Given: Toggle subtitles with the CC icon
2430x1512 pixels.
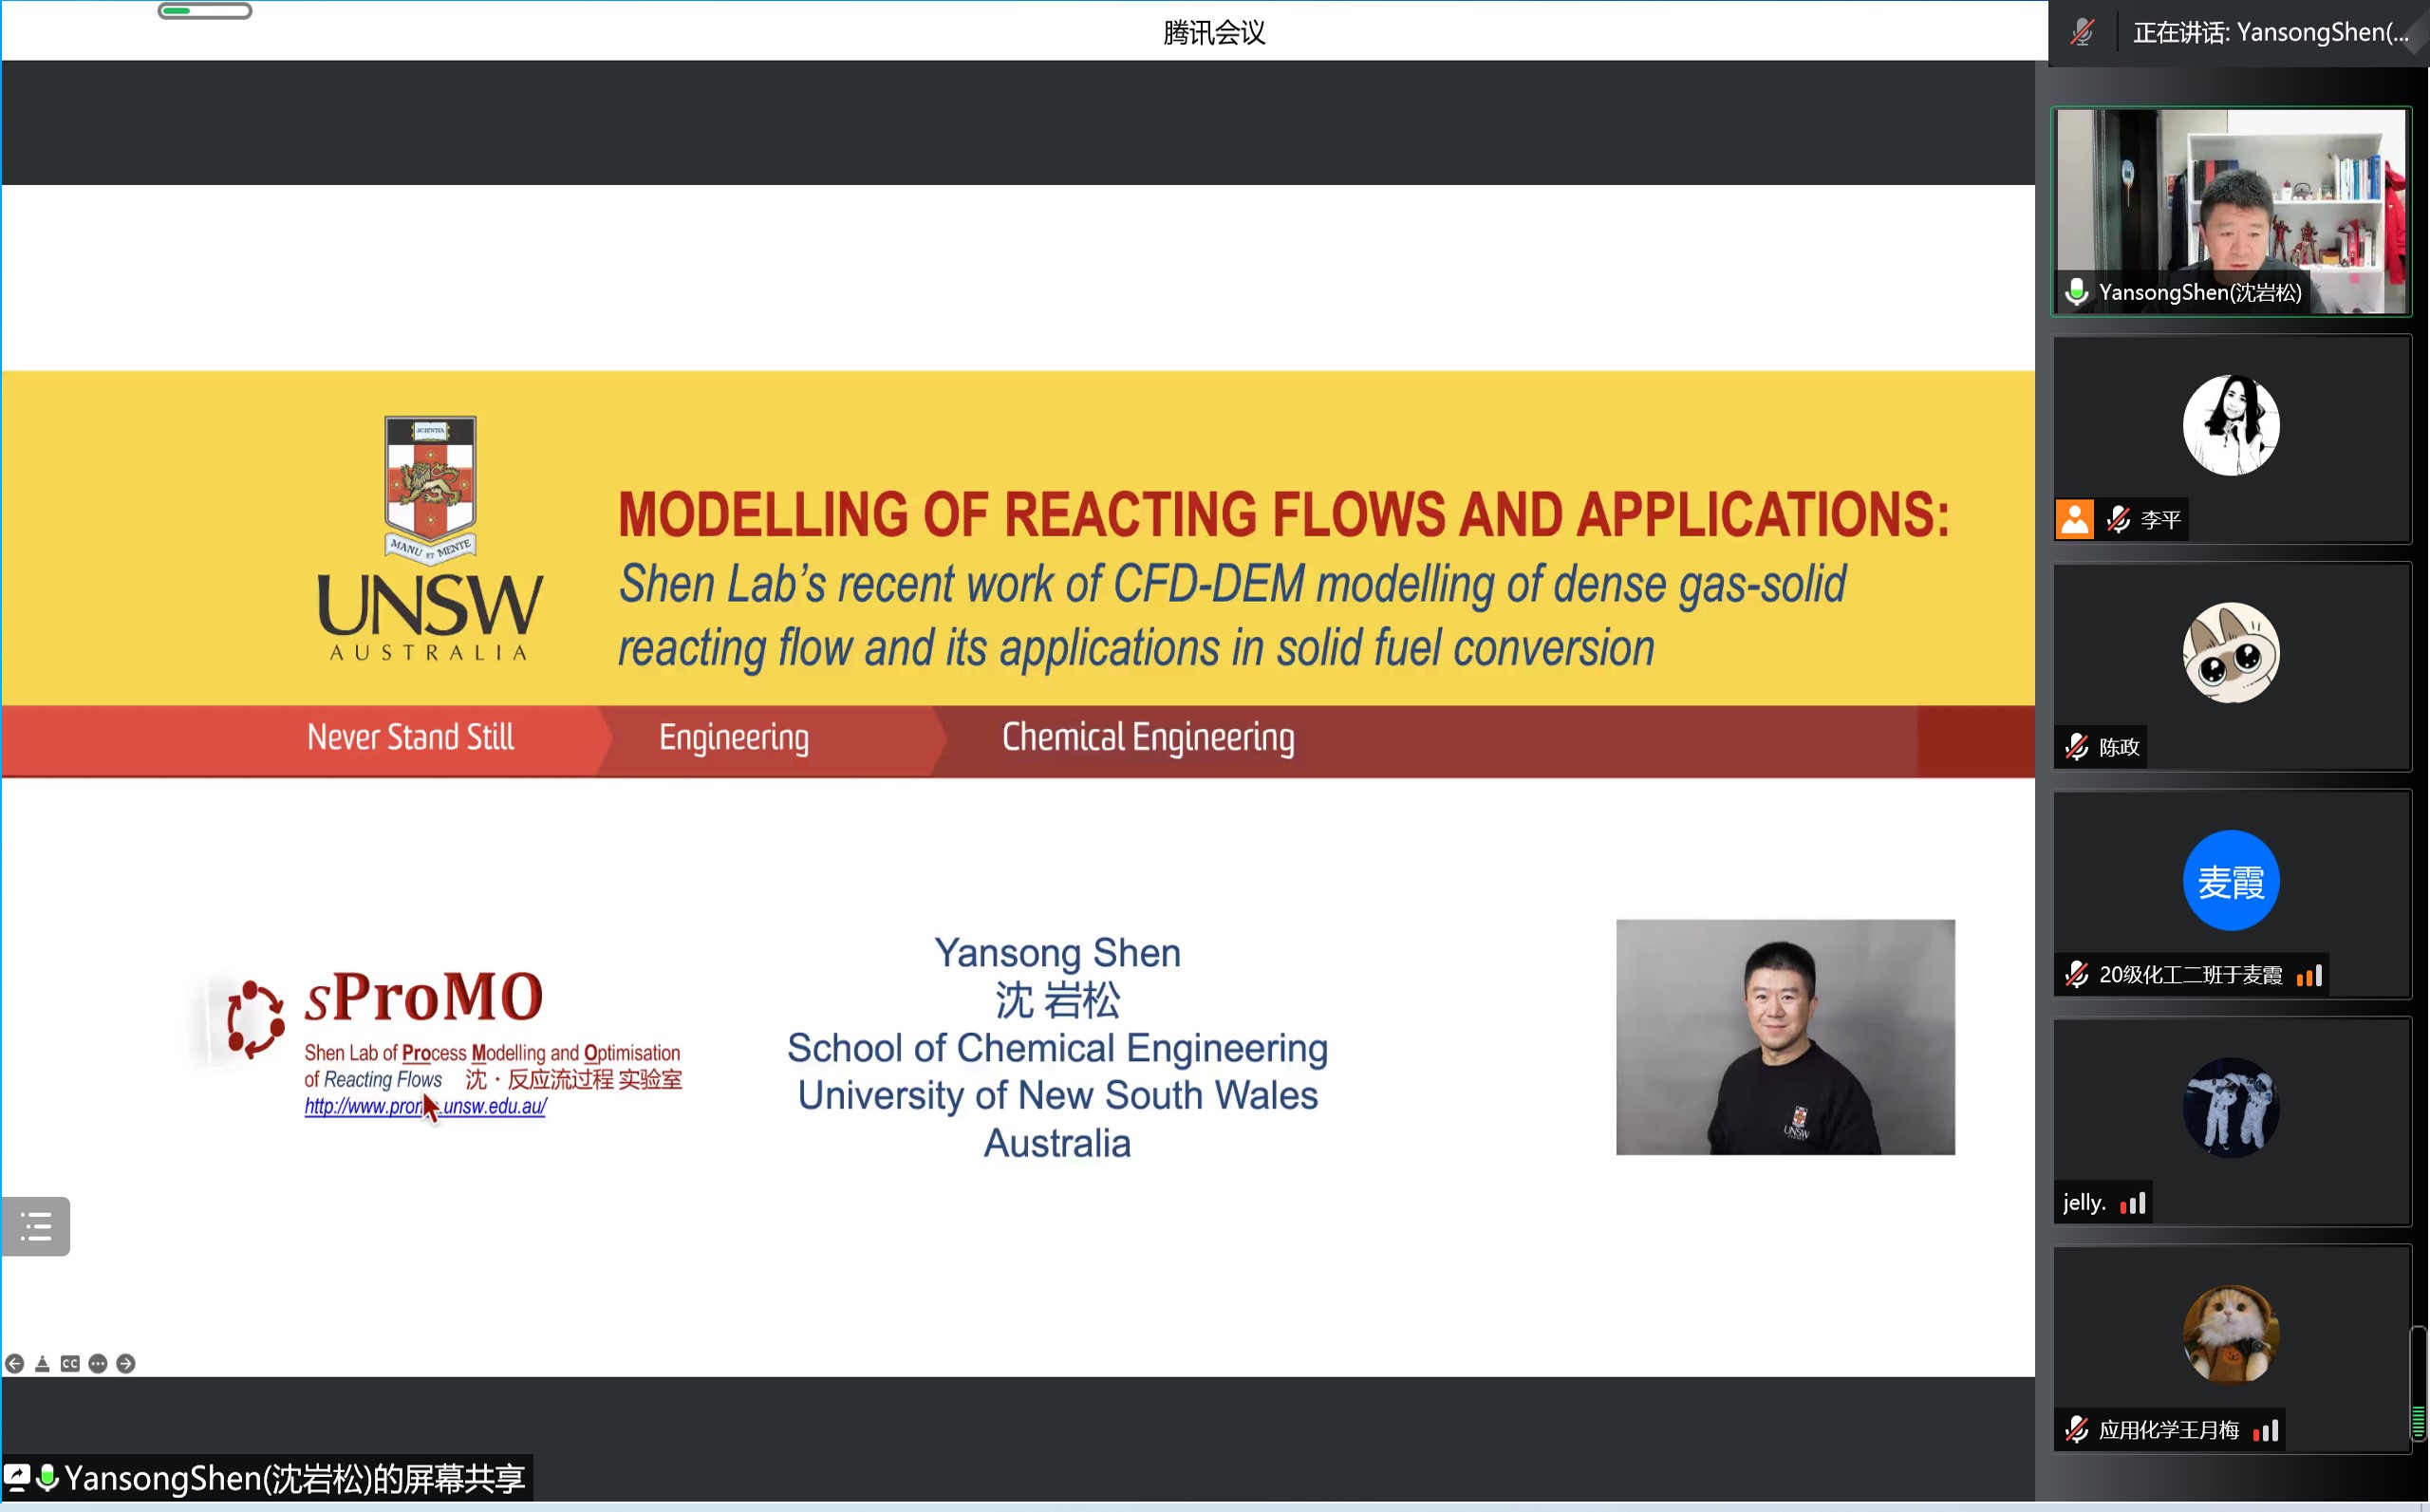Looking at the screenshot, I should tap(70, 1363).
